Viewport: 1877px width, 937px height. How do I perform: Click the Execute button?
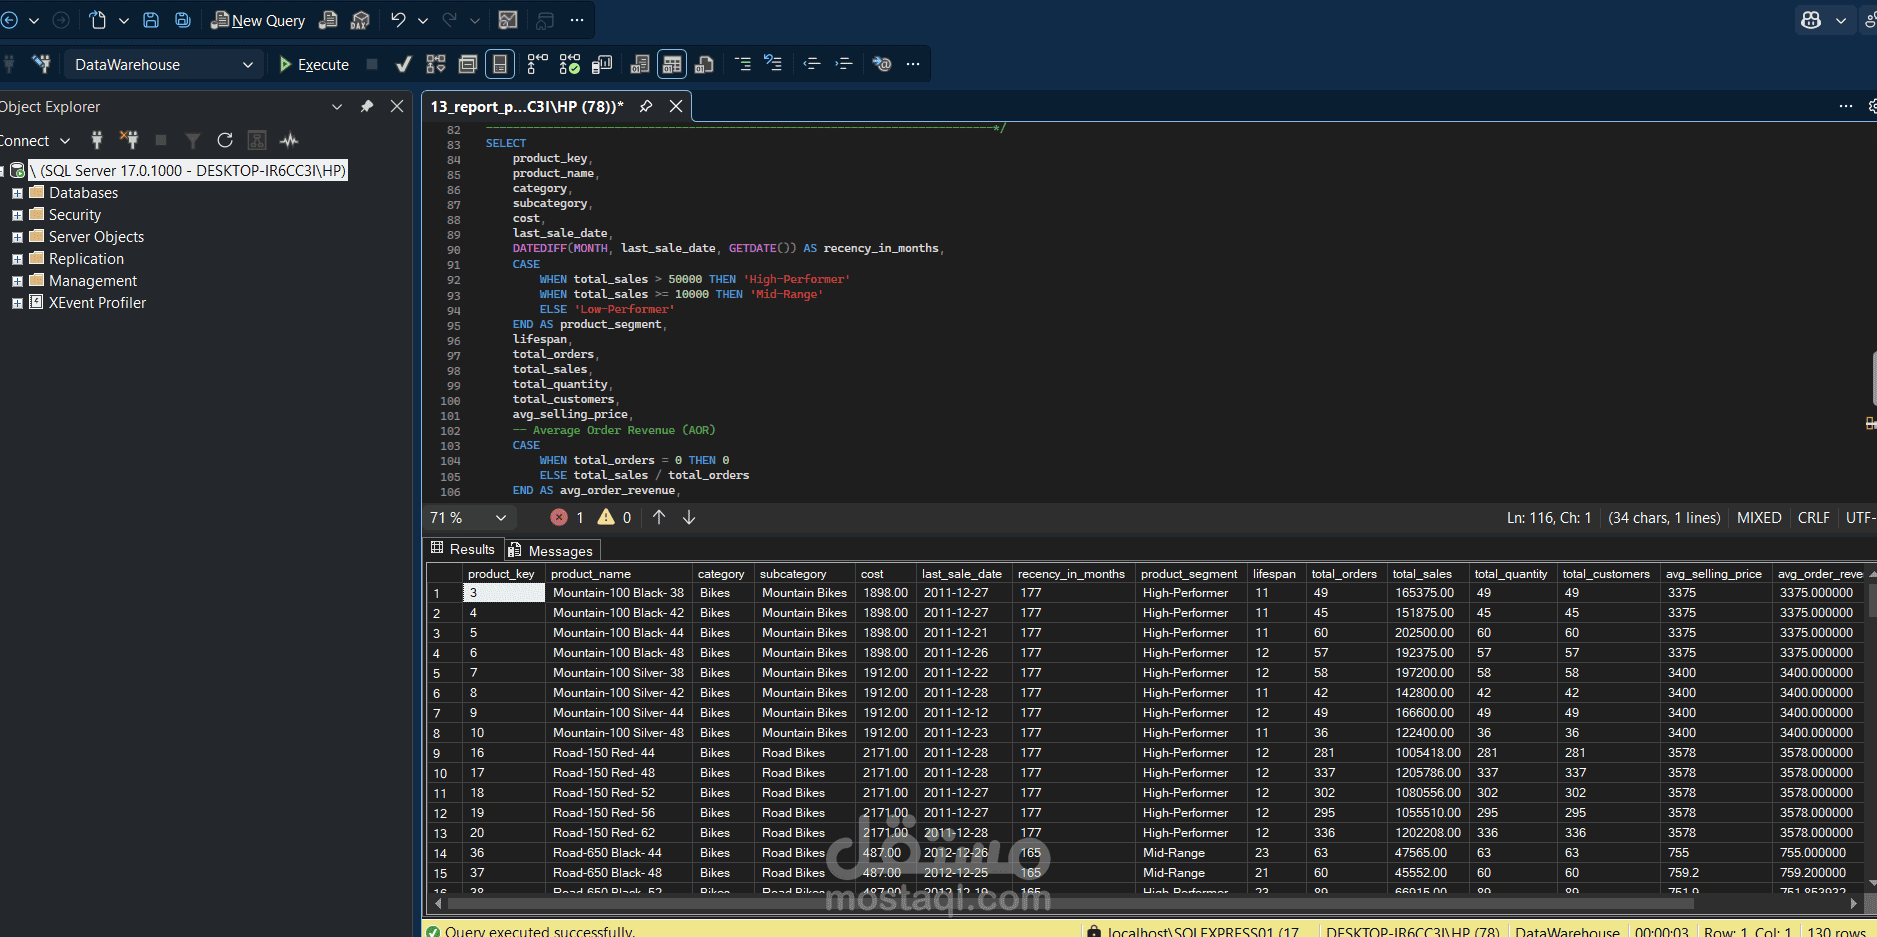(x=314, y=64)
